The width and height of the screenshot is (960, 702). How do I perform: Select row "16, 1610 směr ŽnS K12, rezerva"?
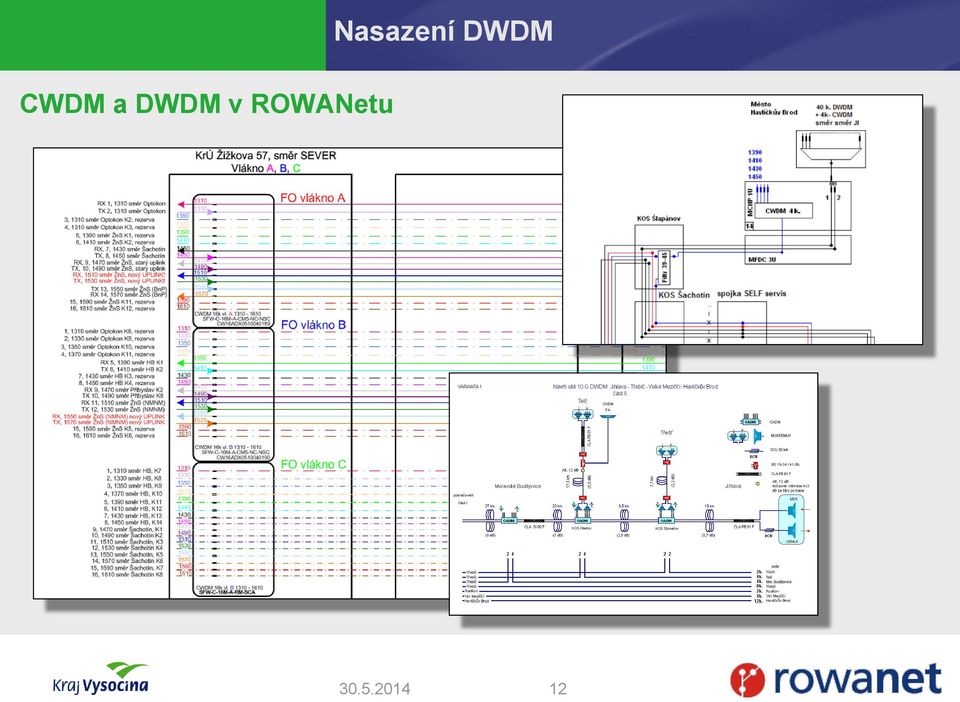pyautogui.click(x=112, y=308)
